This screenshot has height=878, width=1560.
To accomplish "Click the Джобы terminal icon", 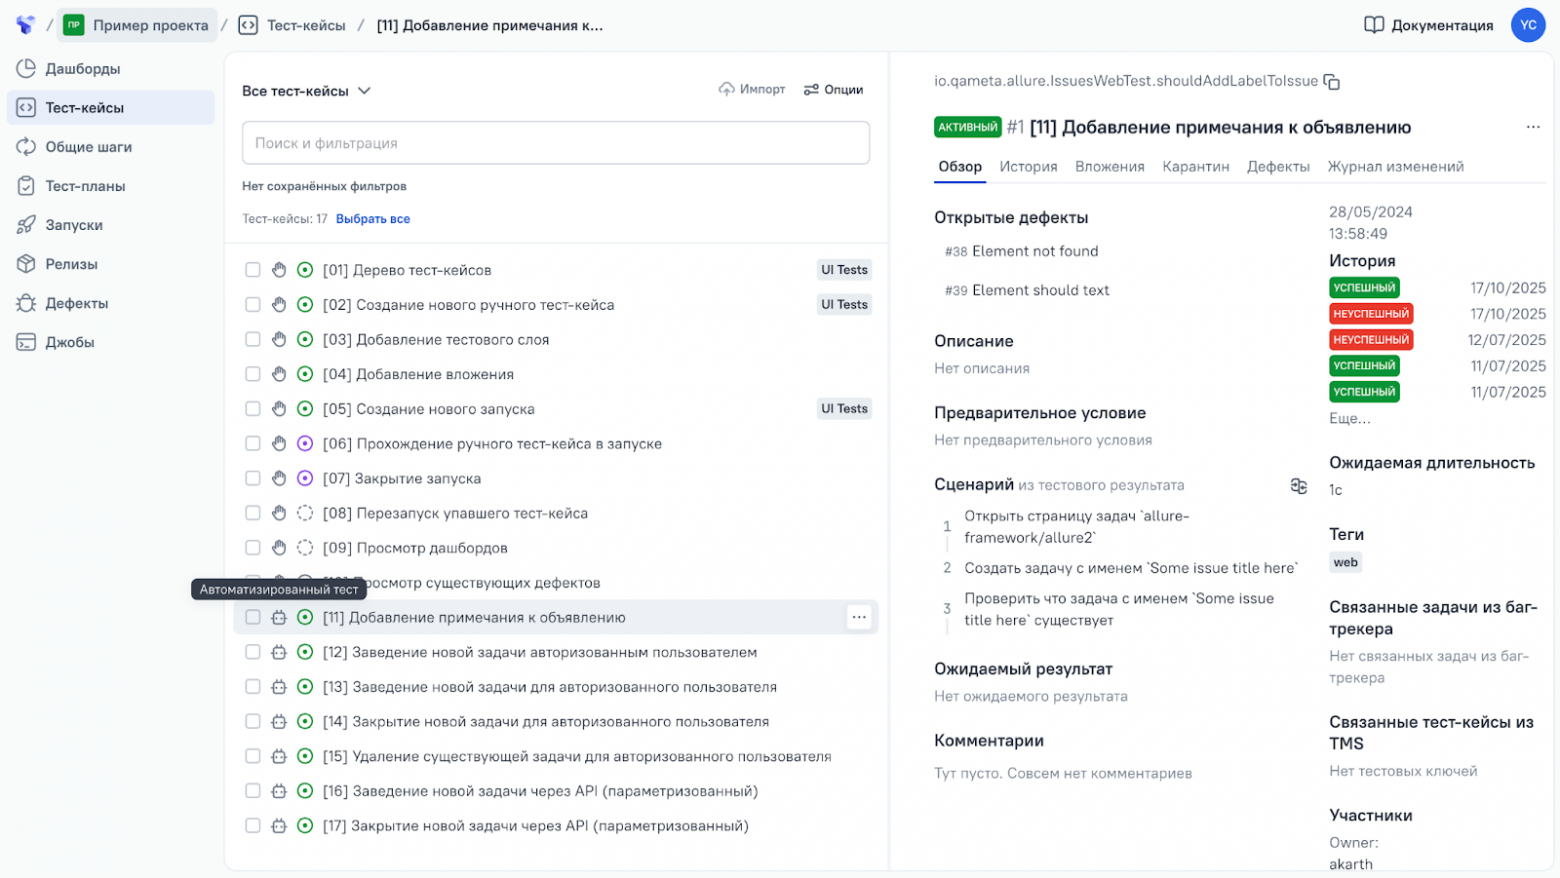I will [26, 342].
